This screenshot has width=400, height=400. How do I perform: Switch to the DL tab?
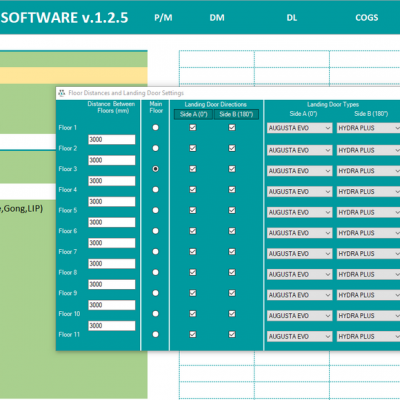coord(292,18)
